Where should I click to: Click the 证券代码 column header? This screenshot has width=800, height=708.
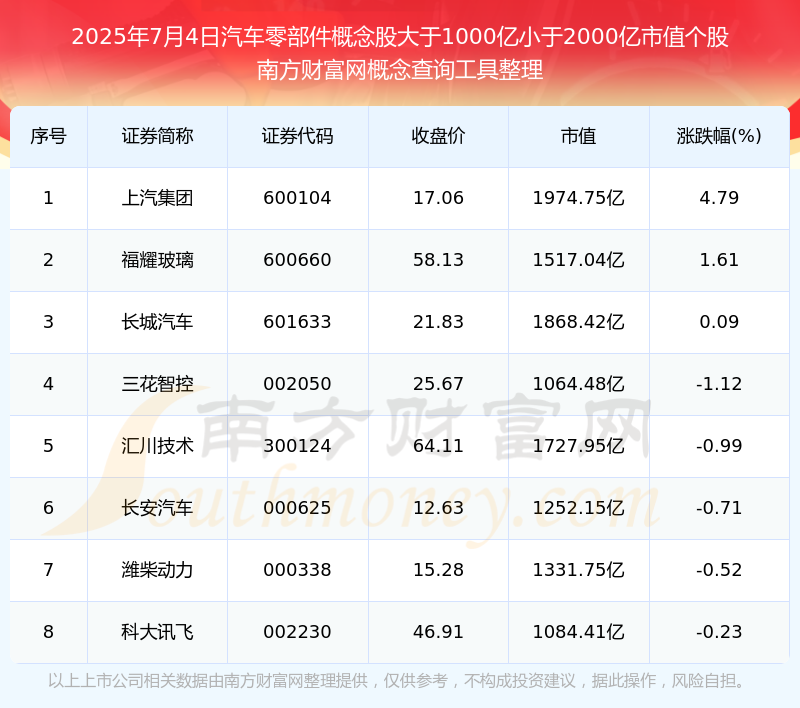coord(297,136)
